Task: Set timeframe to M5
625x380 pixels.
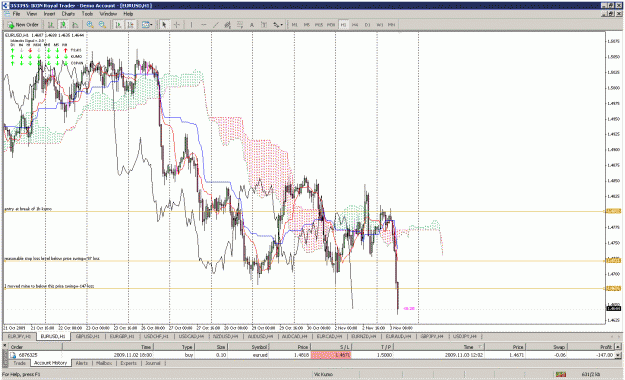Action: coord(307,25)
